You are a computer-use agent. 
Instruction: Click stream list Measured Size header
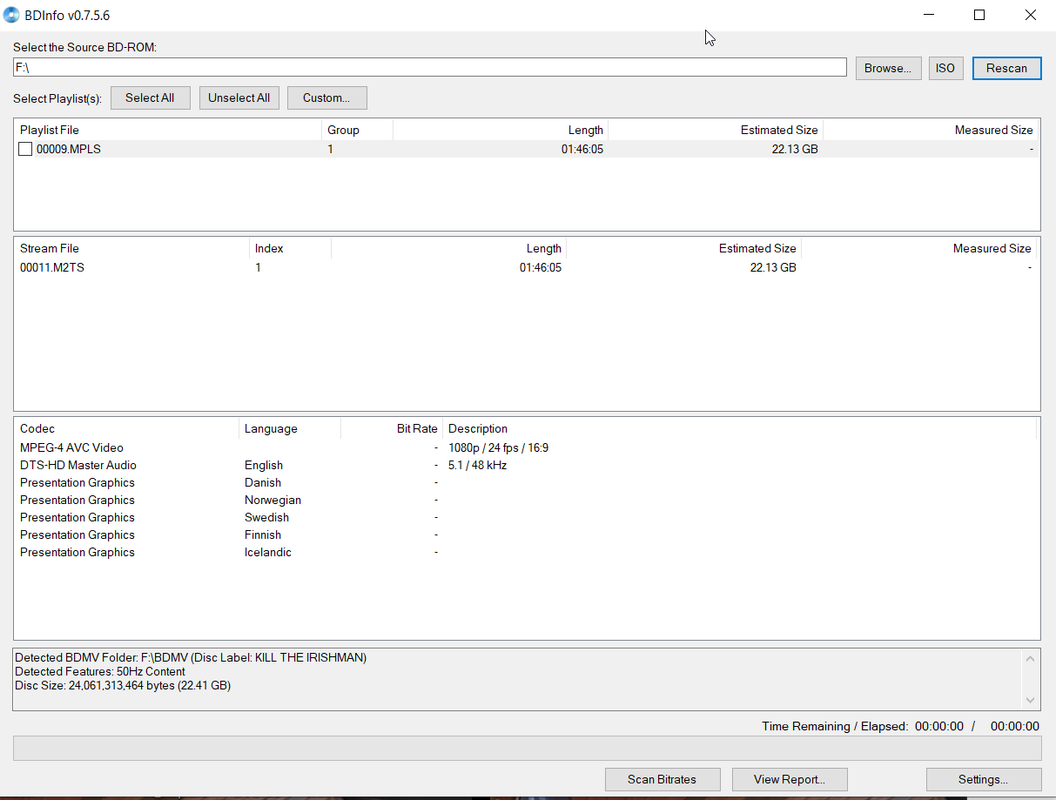click(x=920, y=248)
